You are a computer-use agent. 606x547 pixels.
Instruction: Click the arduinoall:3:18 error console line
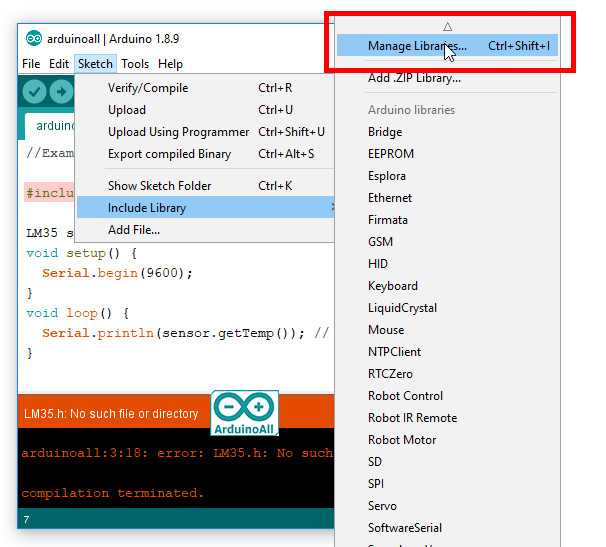coord(177,453)
